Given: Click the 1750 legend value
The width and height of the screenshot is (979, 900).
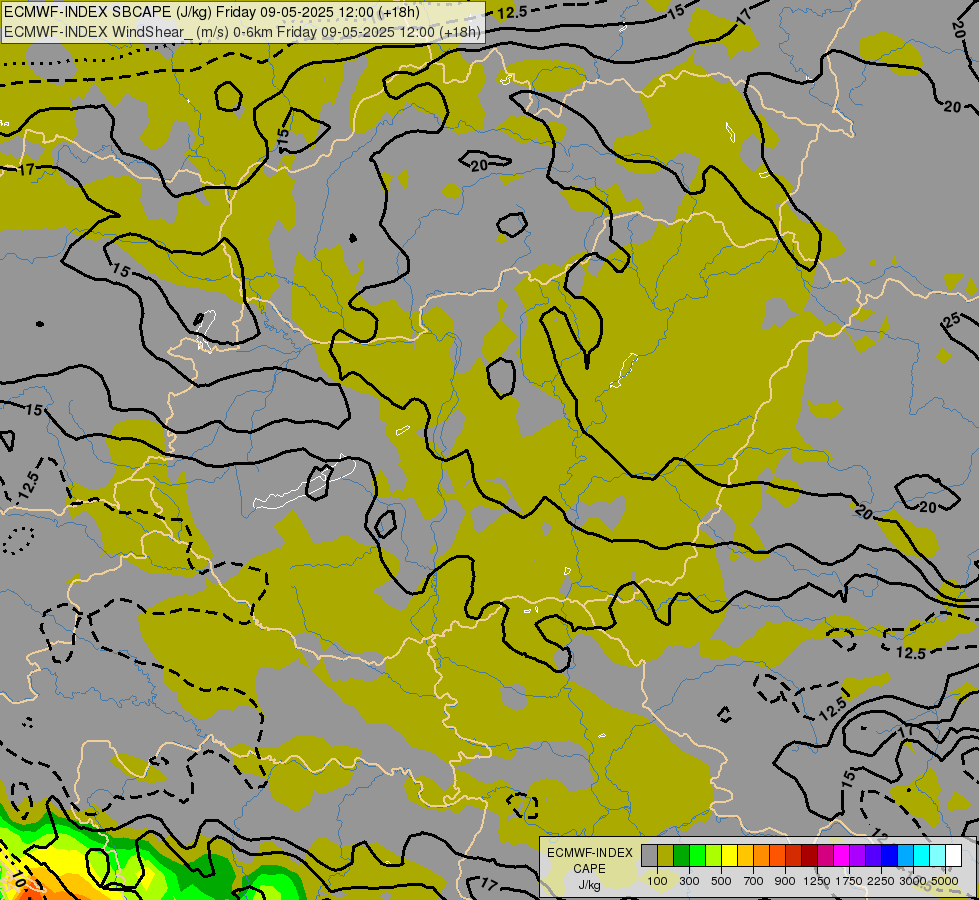Looking at the screenshot, I should click(849, 881).
